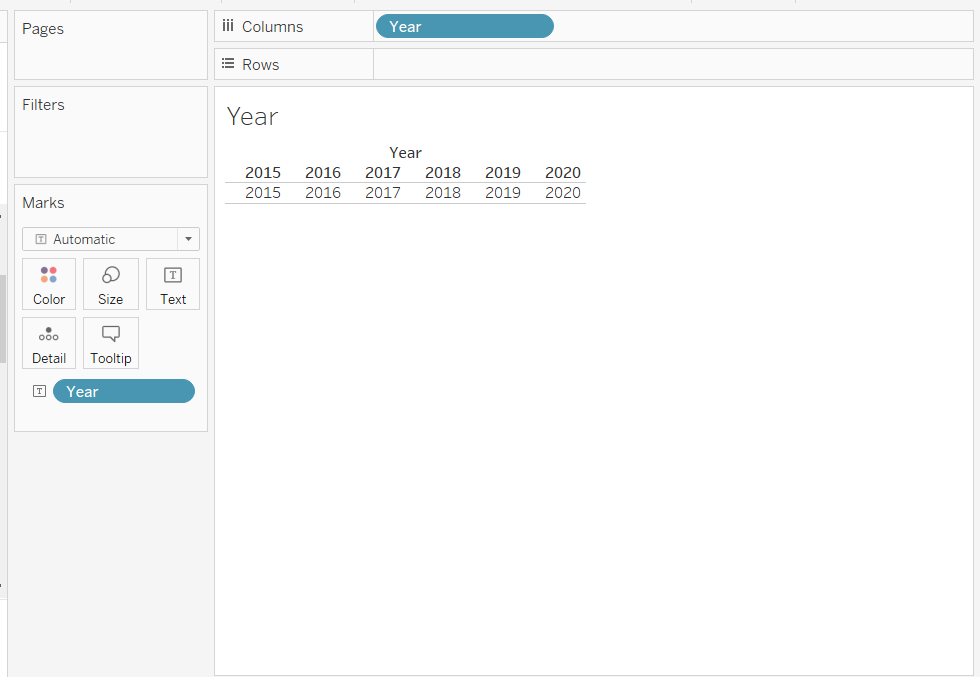Select the Year pill on Columns shelf
The height and width of the screenshot is (677, 980).
pyautogui.click(x=464, y=27)
